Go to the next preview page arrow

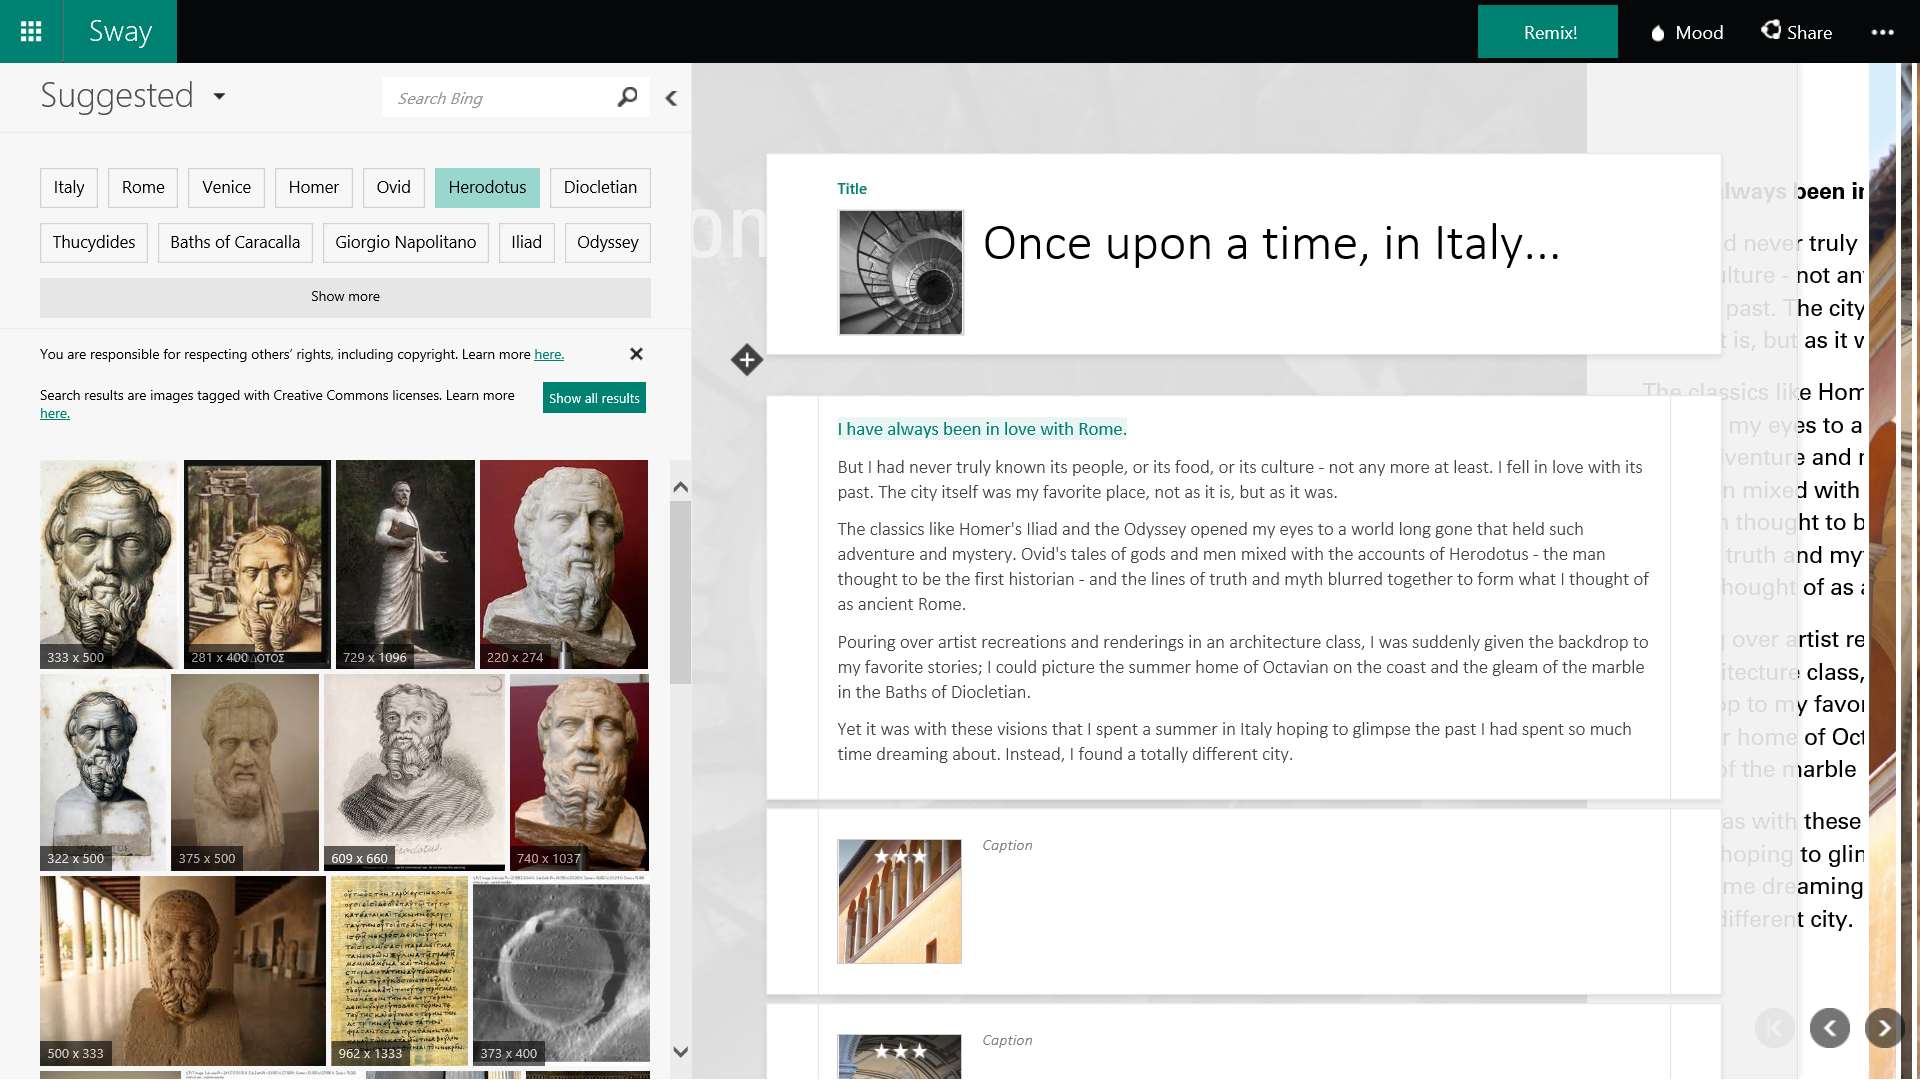pyautogui.click(x=1884, y=1028)
